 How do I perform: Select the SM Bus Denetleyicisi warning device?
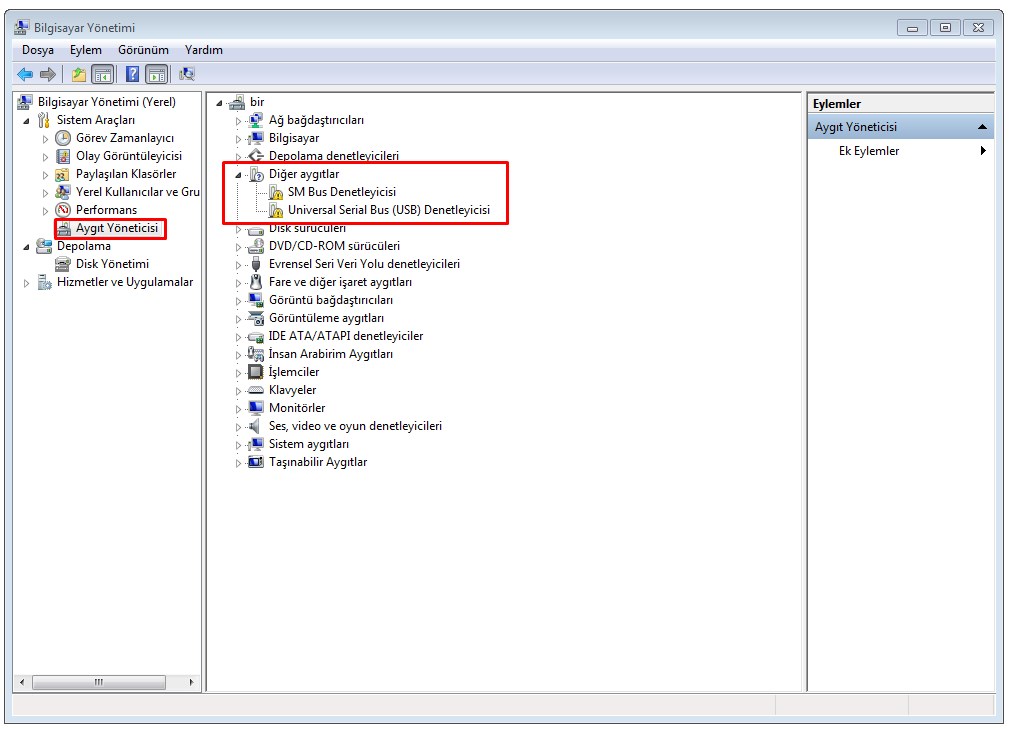pos(341,192)
